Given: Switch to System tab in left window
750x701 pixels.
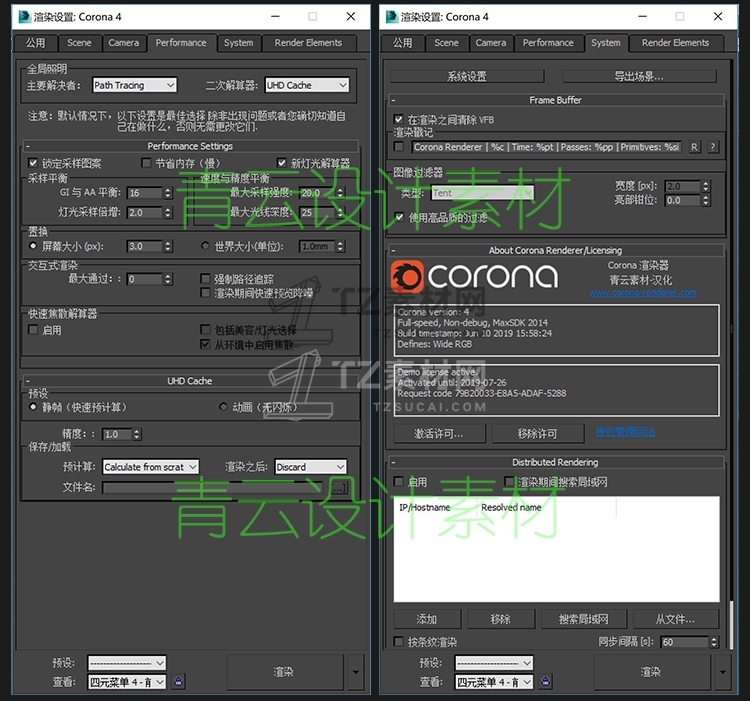Looking at the screenshot, I should [239, 43].
